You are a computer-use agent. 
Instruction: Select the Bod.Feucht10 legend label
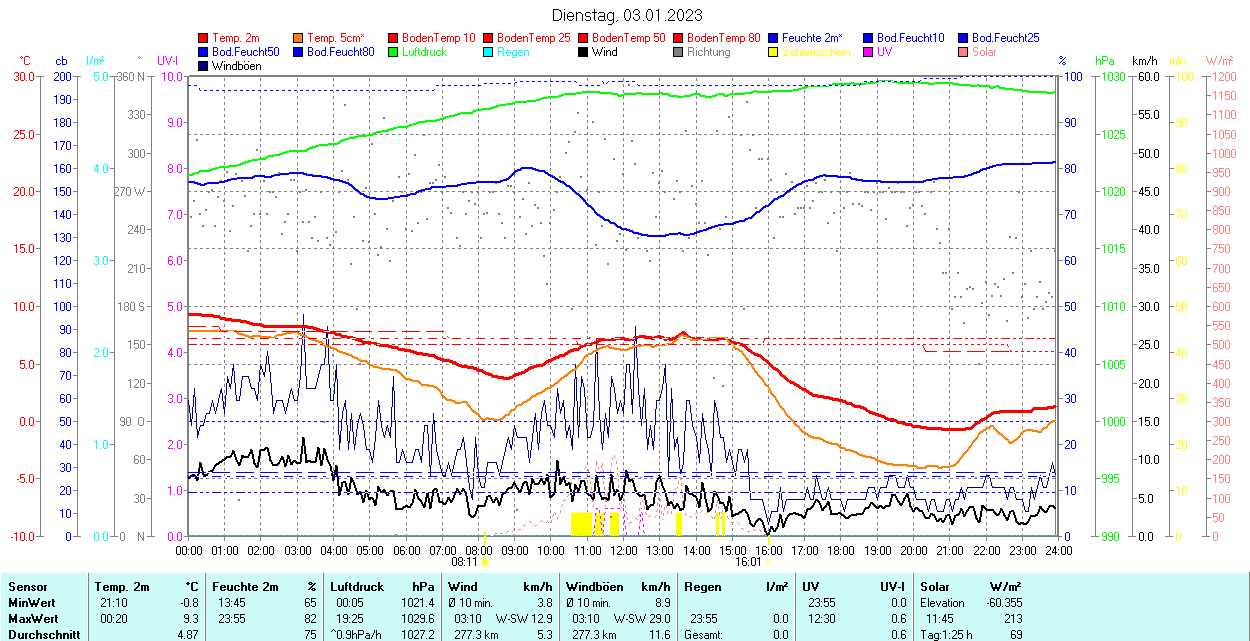[911, 38]
